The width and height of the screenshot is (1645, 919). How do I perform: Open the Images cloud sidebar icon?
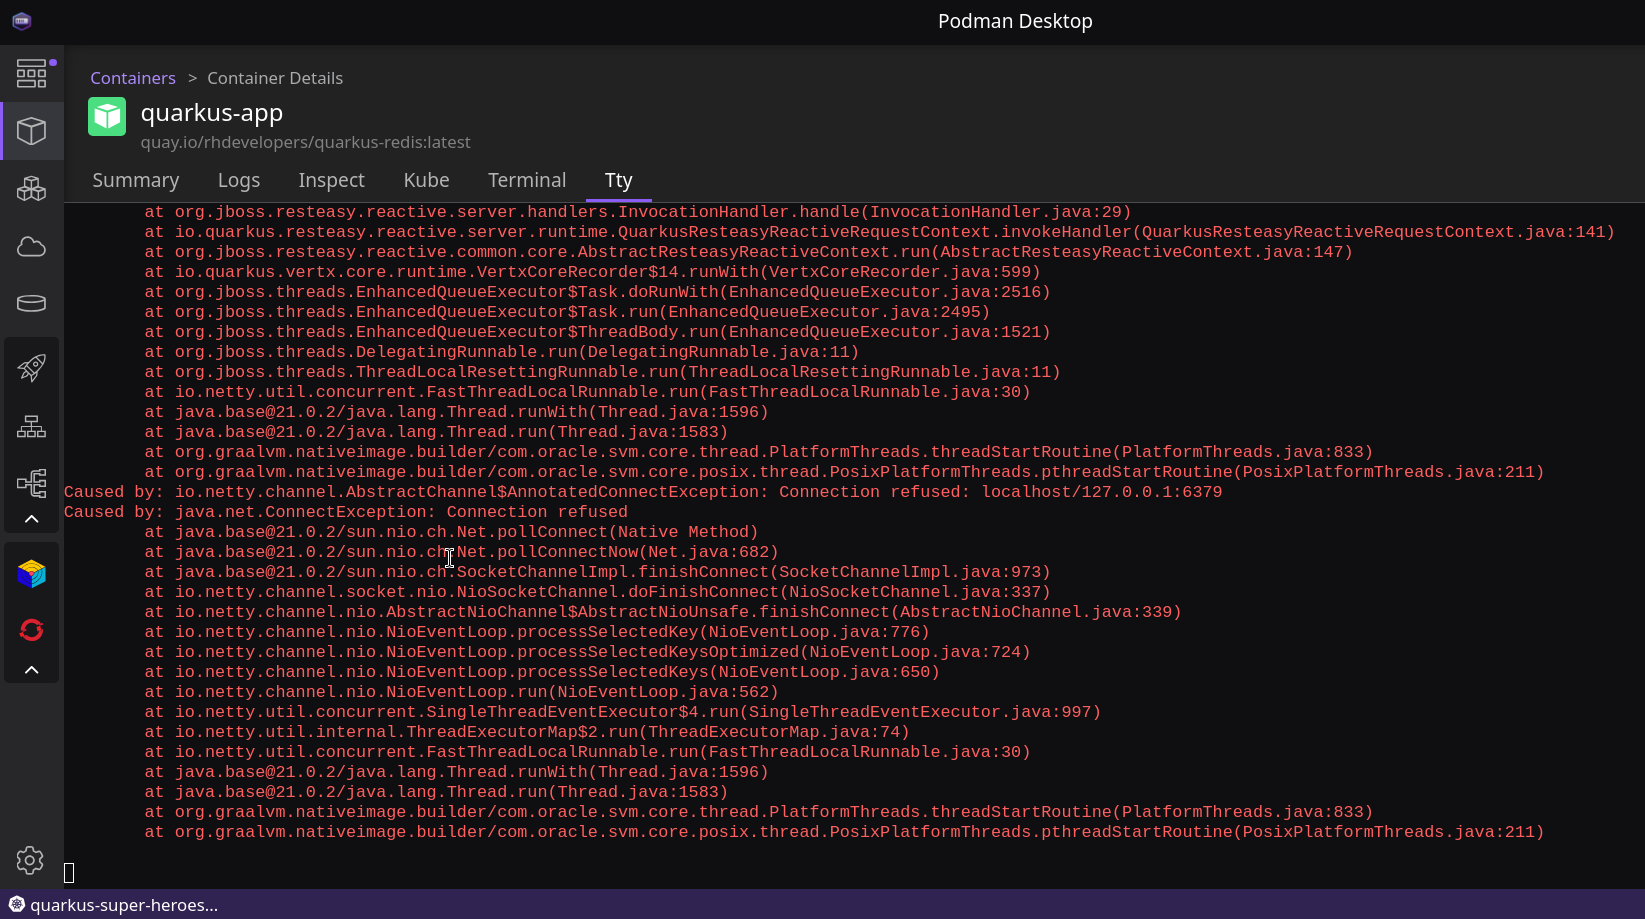tap(31, 246)
